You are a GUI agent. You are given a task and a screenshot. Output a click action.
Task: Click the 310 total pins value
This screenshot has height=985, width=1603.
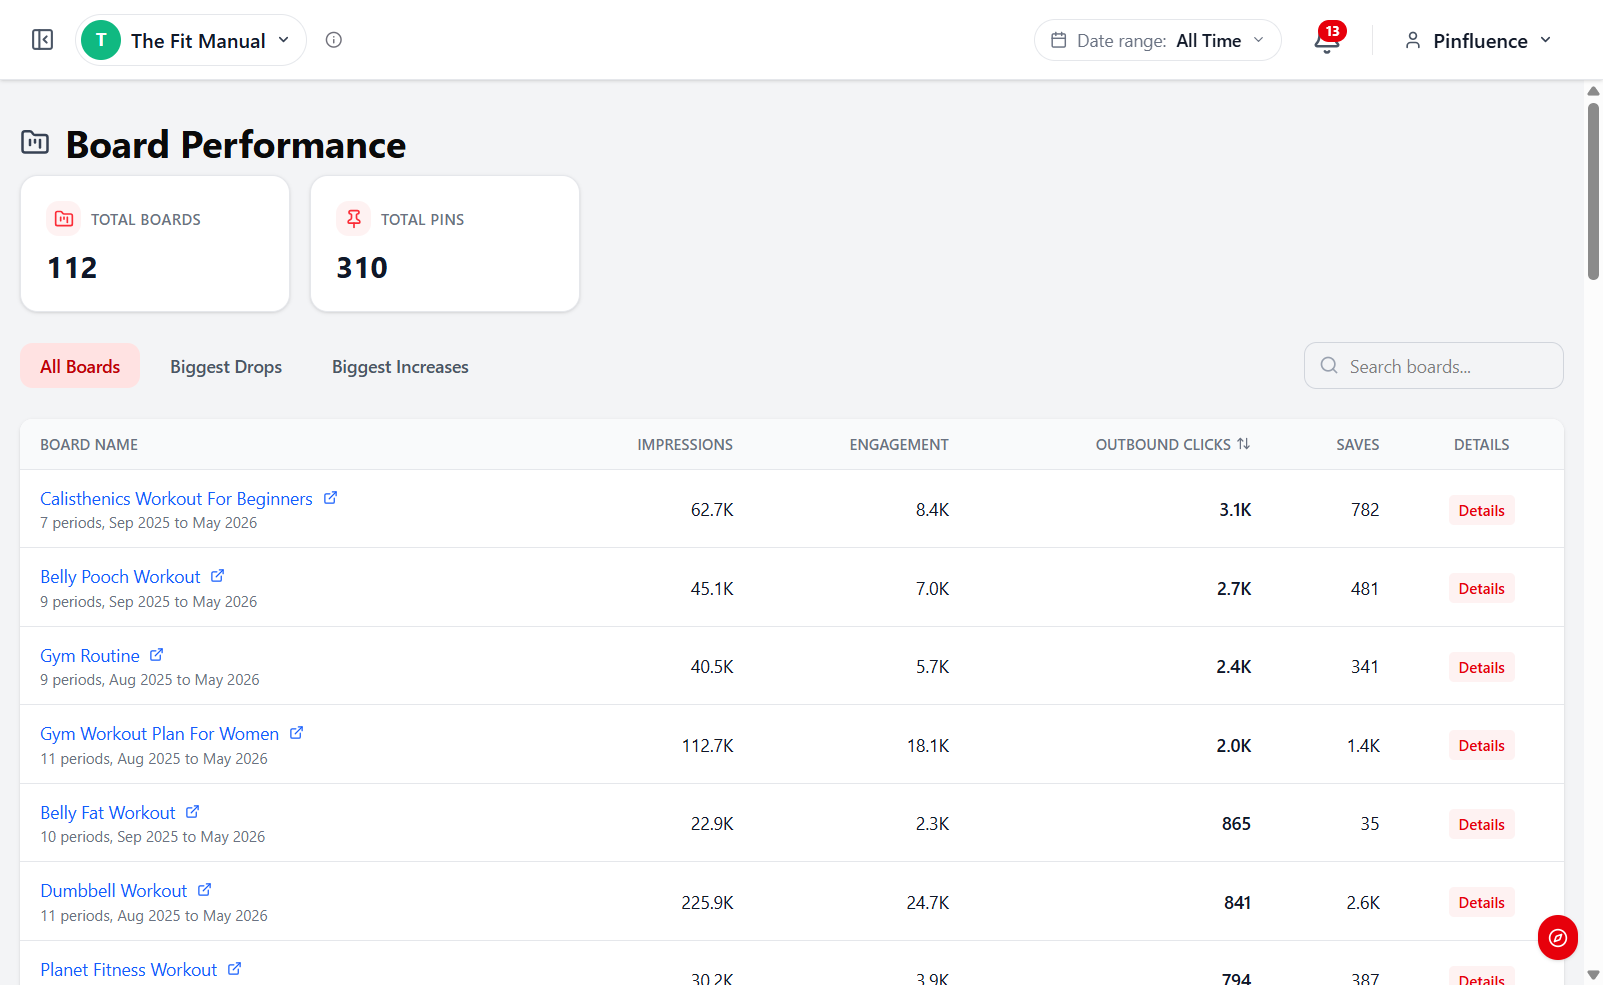tap(362, 268)
